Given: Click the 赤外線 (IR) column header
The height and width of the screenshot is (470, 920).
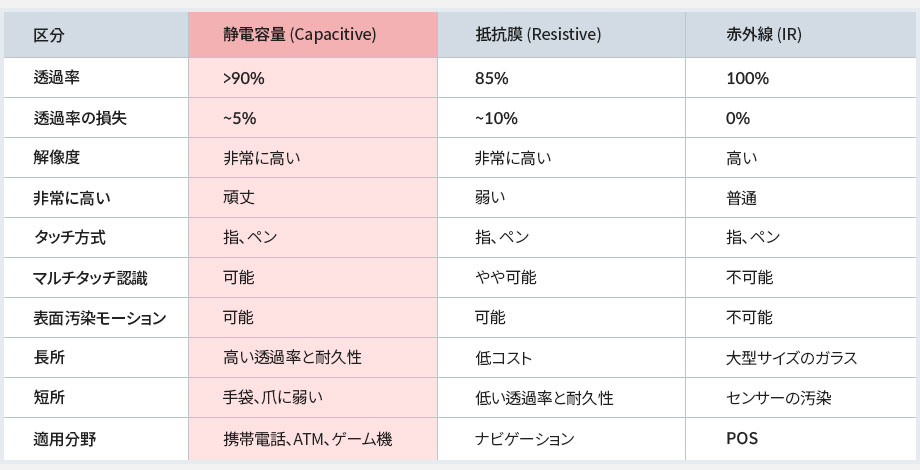Looking at the screenshot, I should (800, 35).
